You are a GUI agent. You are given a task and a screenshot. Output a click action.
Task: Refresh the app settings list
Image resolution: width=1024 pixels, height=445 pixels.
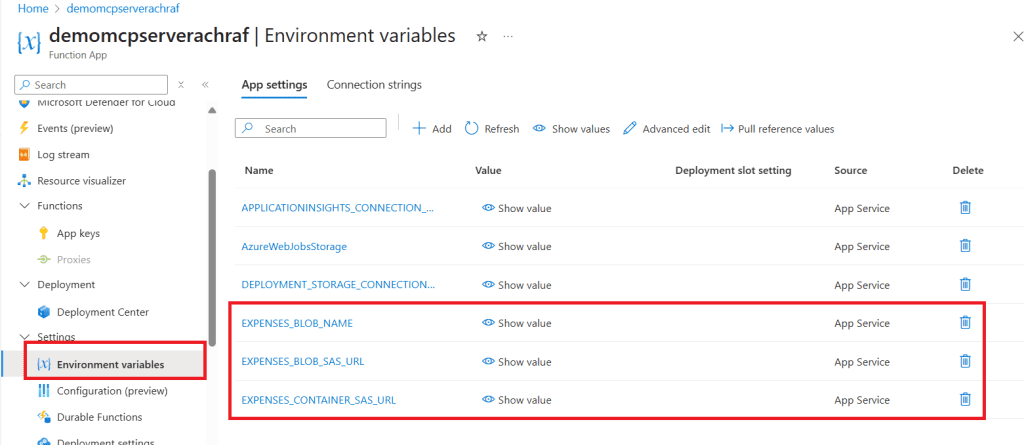pos(492,129)
